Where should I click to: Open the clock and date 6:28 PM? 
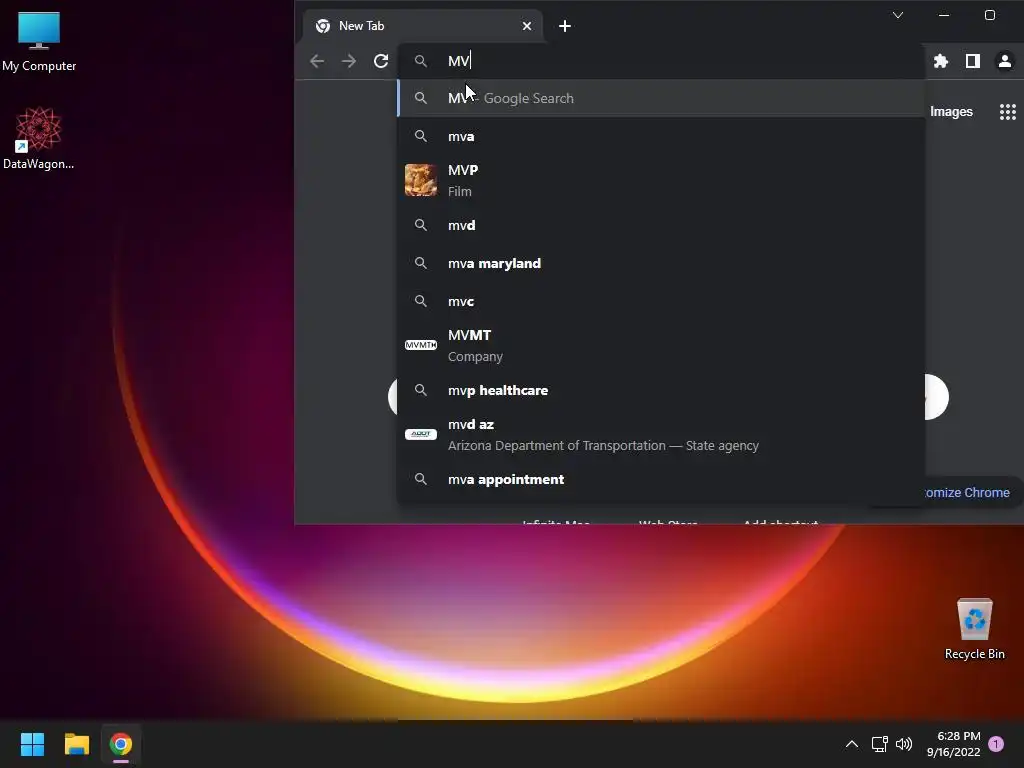953,744
